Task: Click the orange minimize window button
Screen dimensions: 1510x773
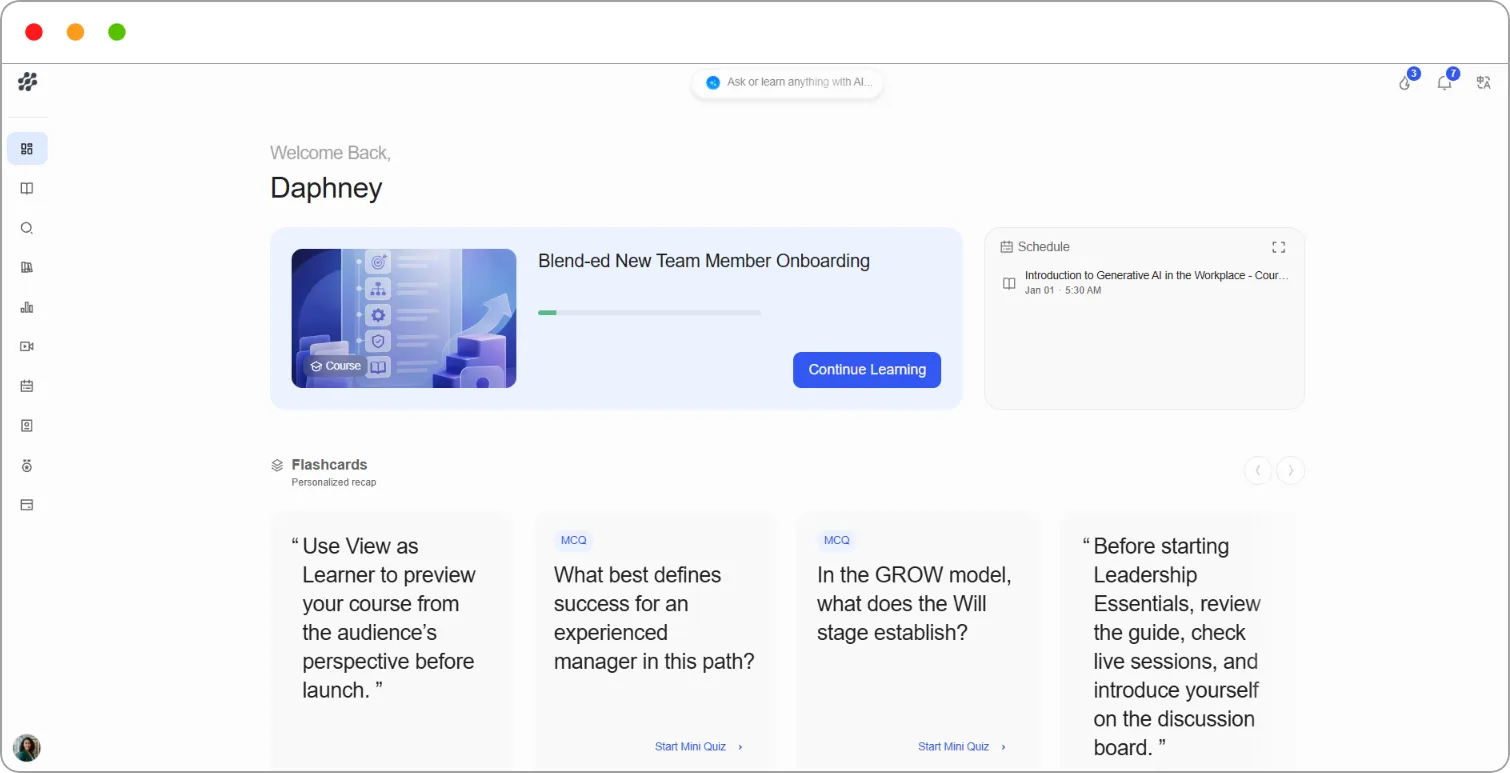Action: 75,32
